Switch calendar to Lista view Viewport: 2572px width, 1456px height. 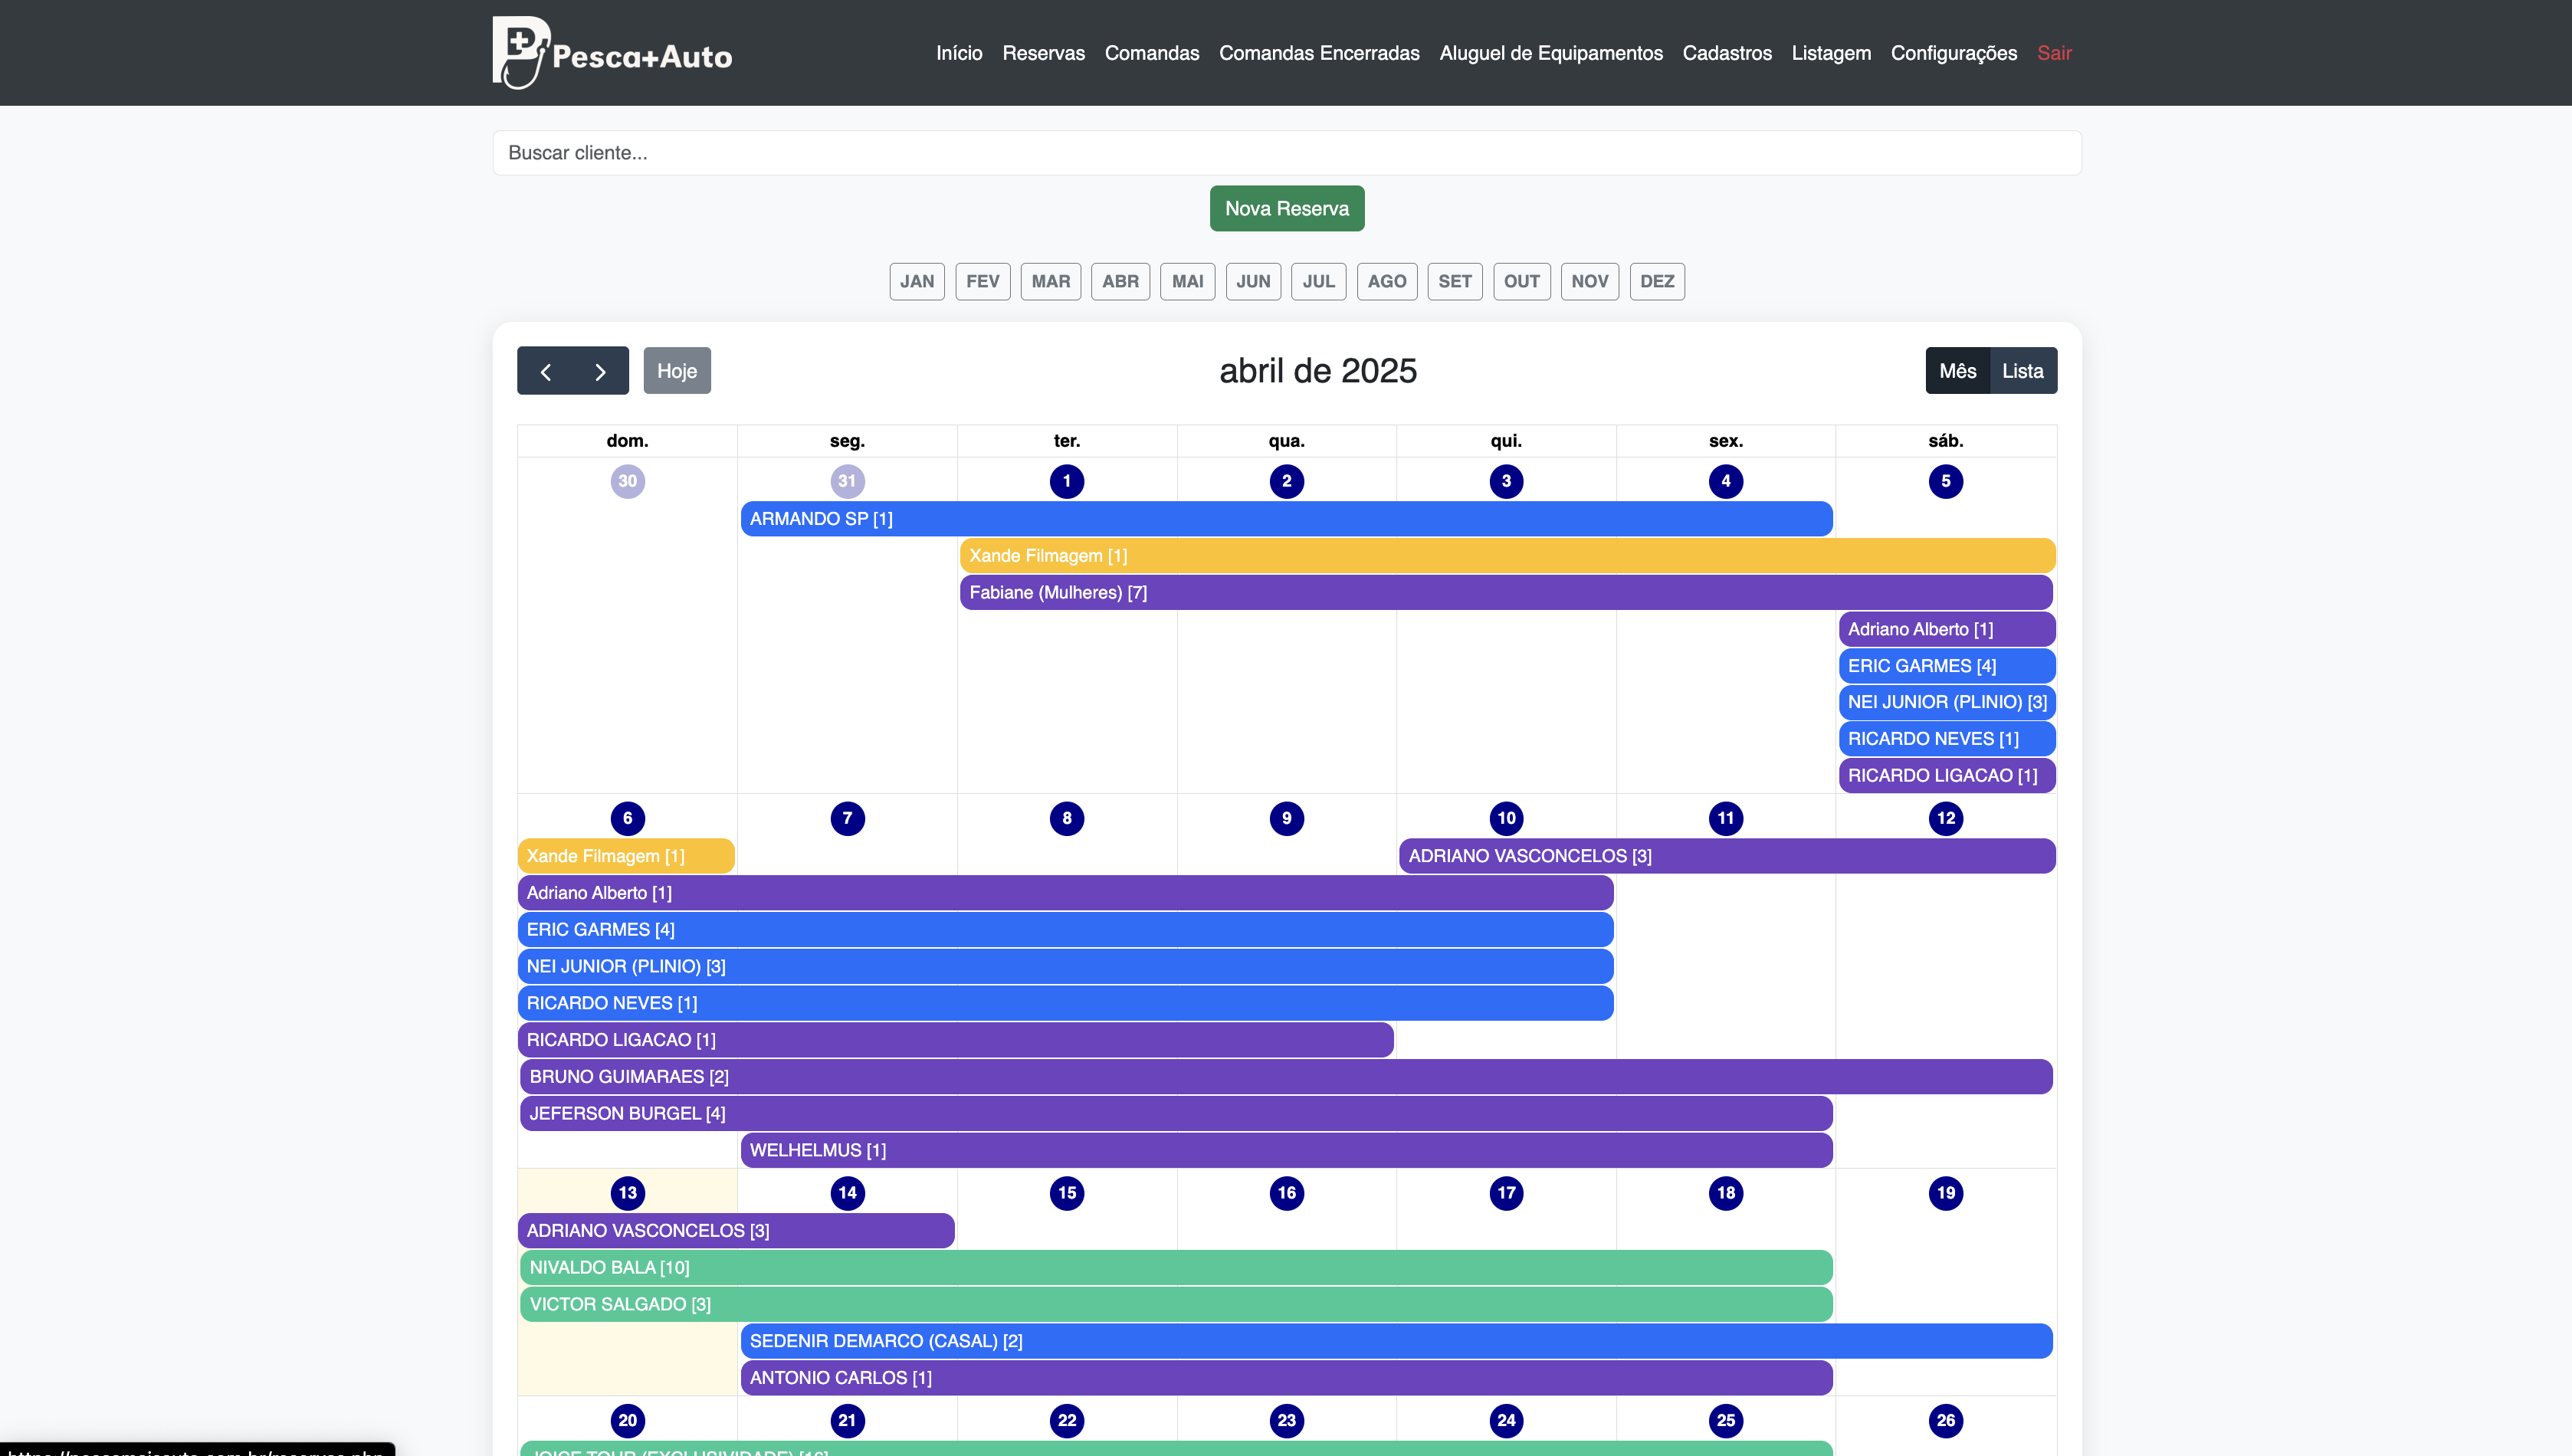point(2022,371)
